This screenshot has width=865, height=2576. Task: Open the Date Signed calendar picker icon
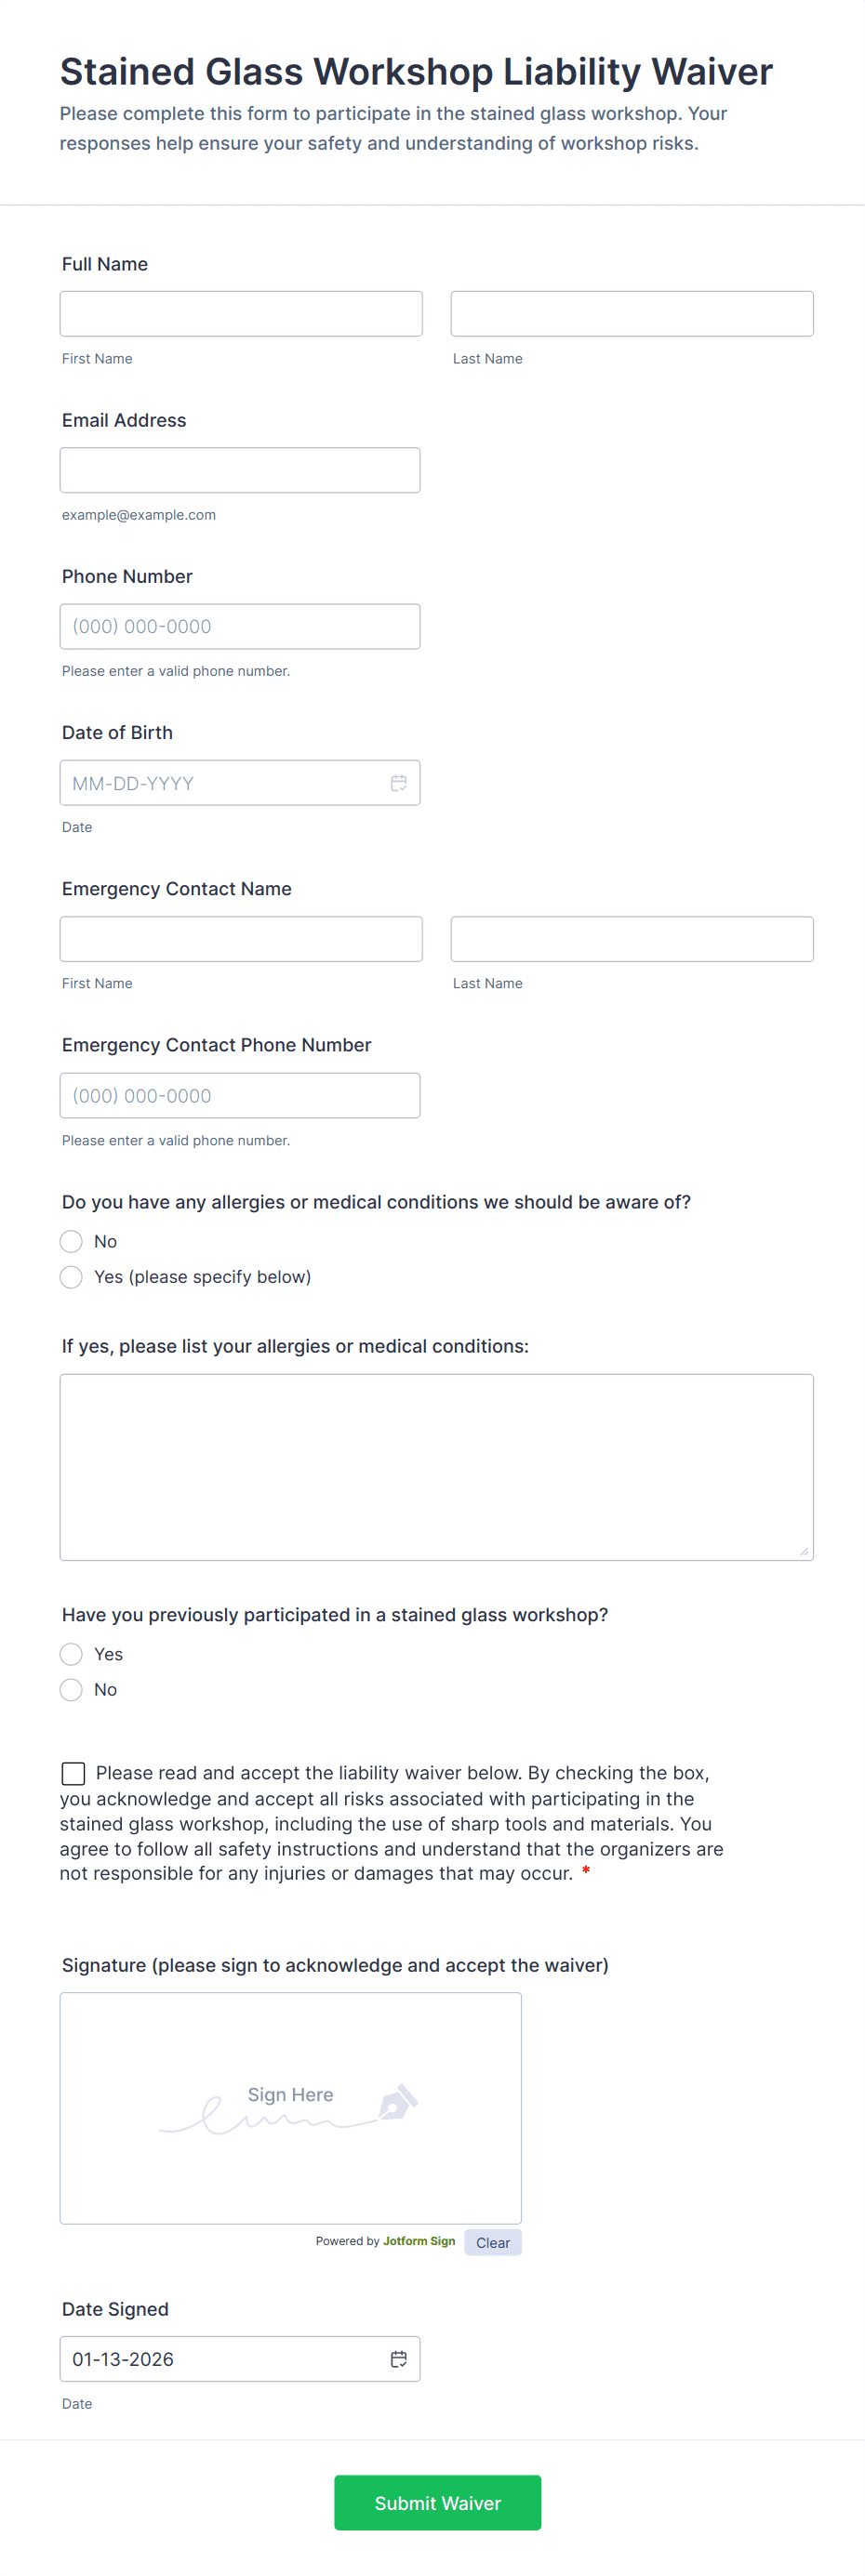(398, 2359)
